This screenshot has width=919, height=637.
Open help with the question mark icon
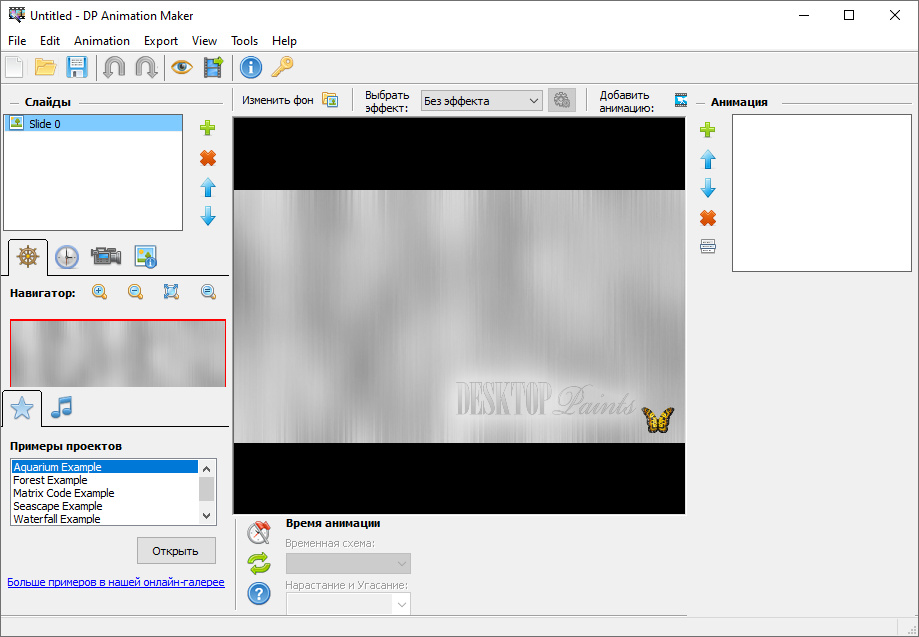(258, 593)
